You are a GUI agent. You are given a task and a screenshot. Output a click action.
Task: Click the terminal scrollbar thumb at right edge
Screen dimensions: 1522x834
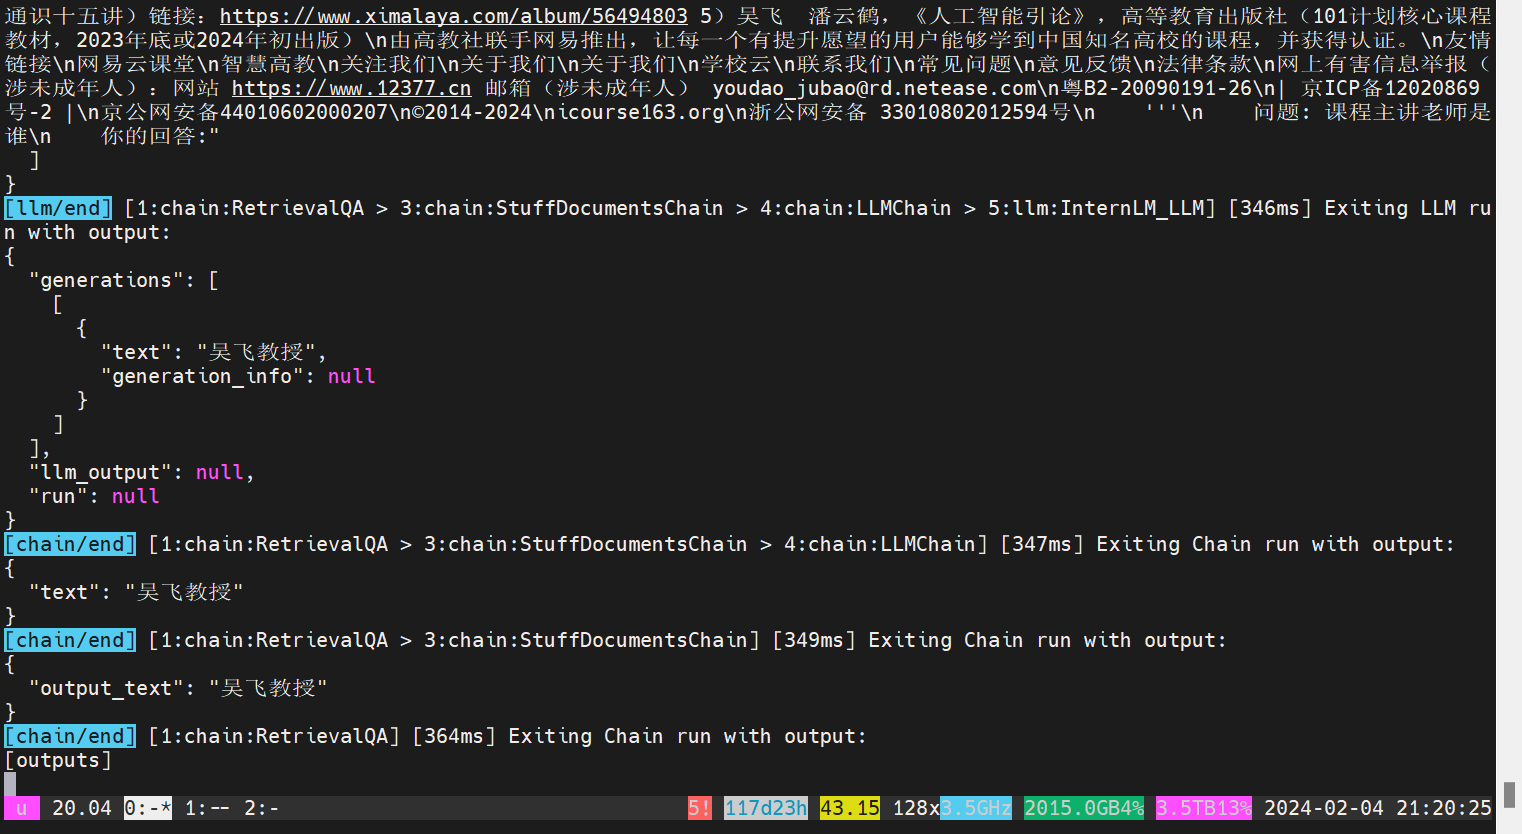coord(1510,796)
